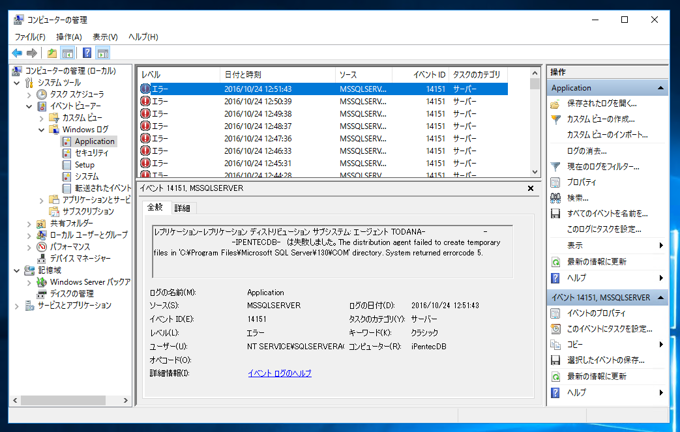This screenshot has width=680, height=432.
Task: Select パフォーマンス tree node
Action: (x=70, y=247)
